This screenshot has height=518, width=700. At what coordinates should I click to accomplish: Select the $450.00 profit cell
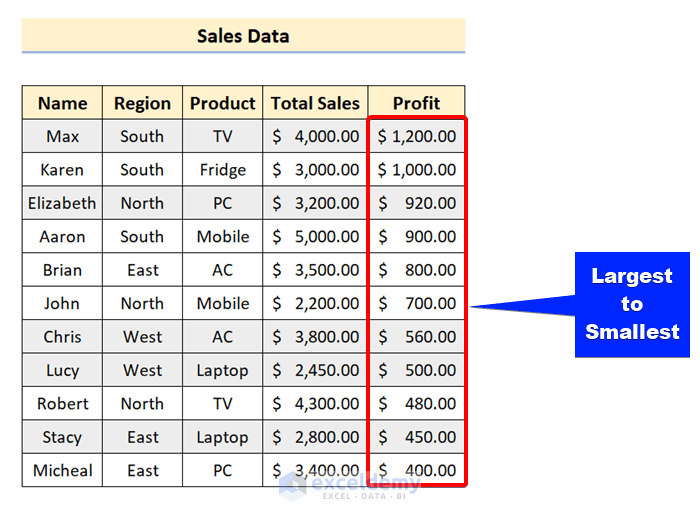point(416,437)
